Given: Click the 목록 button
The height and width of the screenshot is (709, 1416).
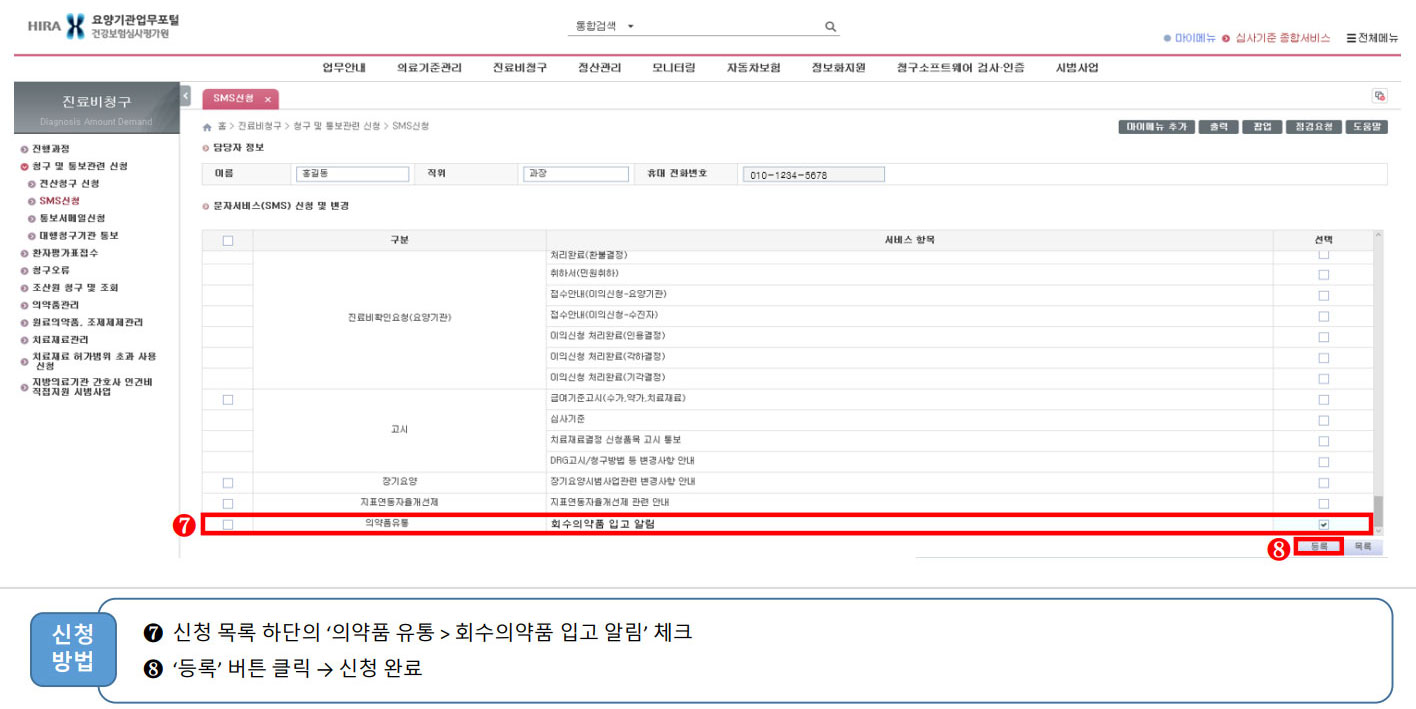Looking at the screenshot, I should point(1362,547).
